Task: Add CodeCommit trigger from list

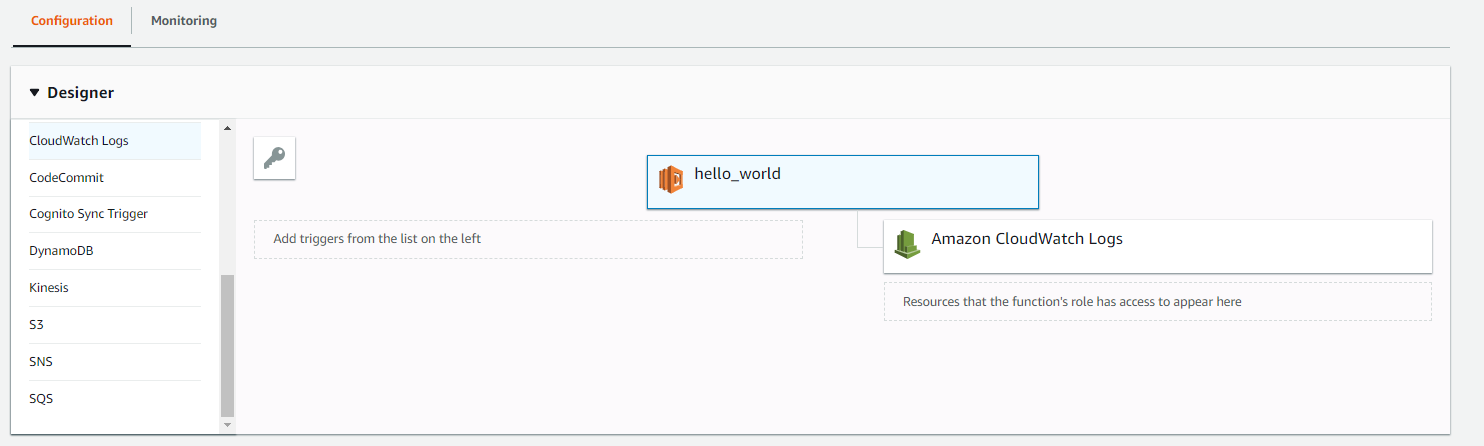Action: [x=67, y=178]
